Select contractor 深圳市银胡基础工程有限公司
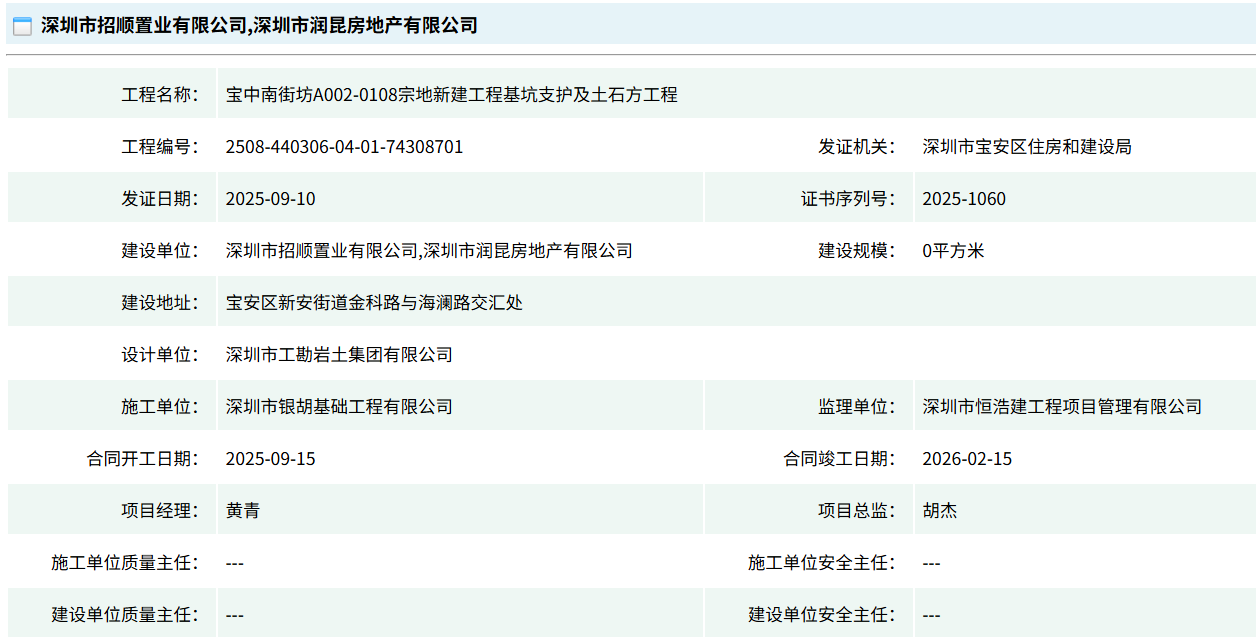Screen dimensions: 1256x637 [x=339, y=407]
